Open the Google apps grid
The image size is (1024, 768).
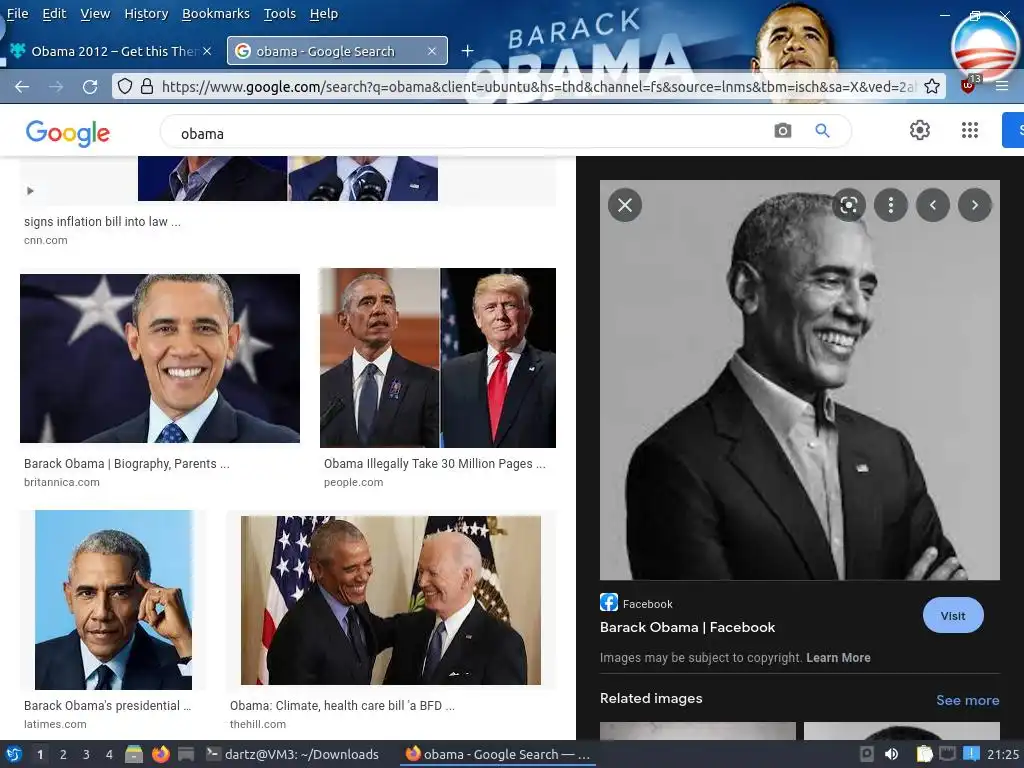970,130
